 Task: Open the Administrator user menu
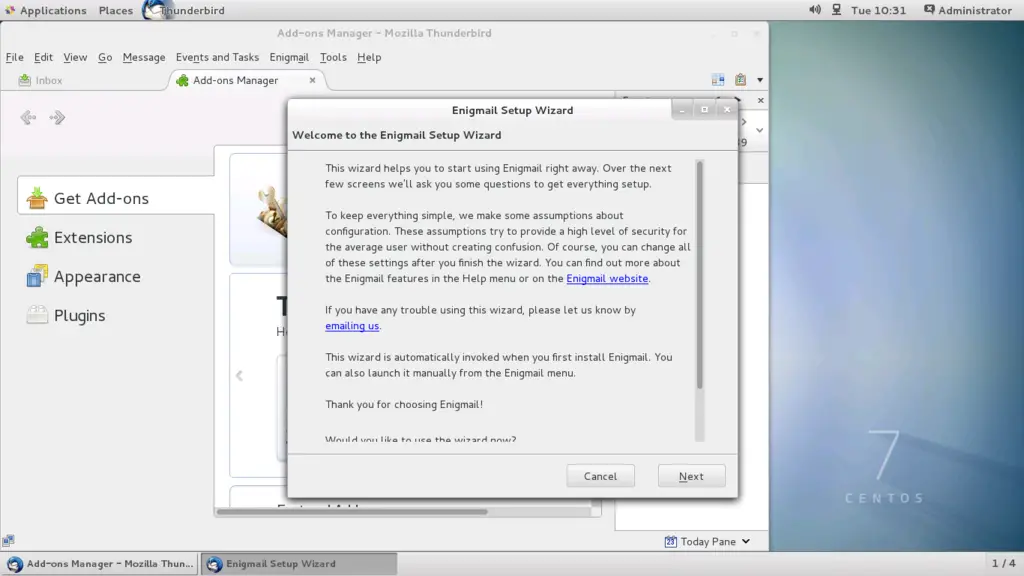967,10
